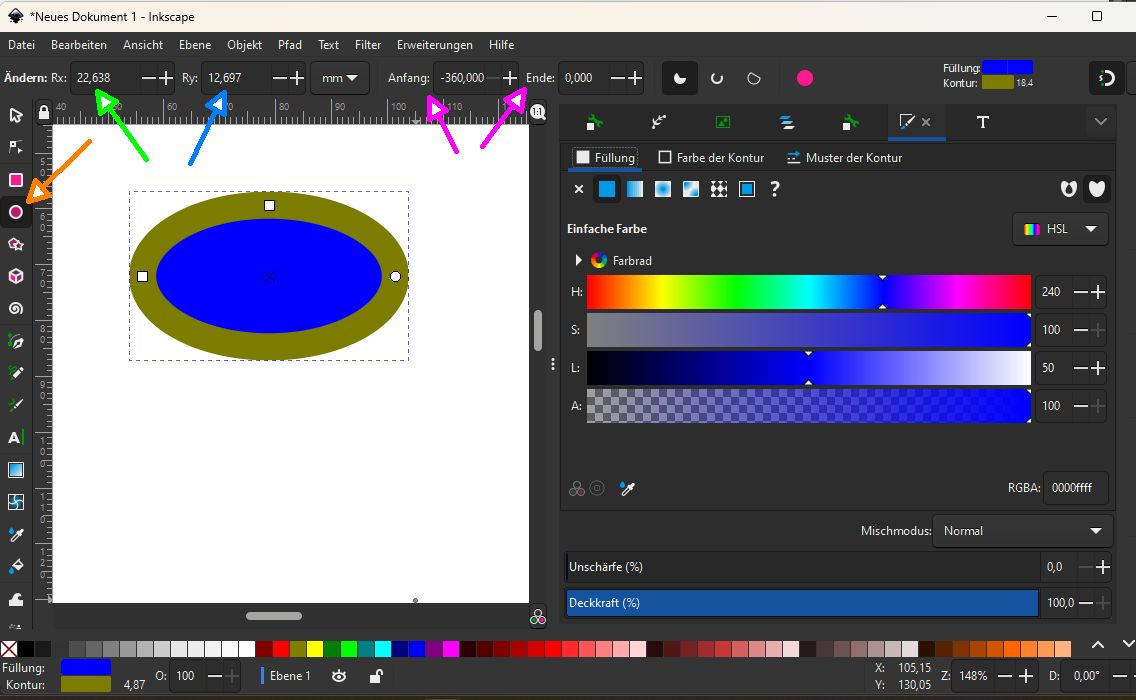The width and height of the screenshot is (1136, 700).
Task: Expand the Farbrad color wheel
Action: (x=578, y=260)
